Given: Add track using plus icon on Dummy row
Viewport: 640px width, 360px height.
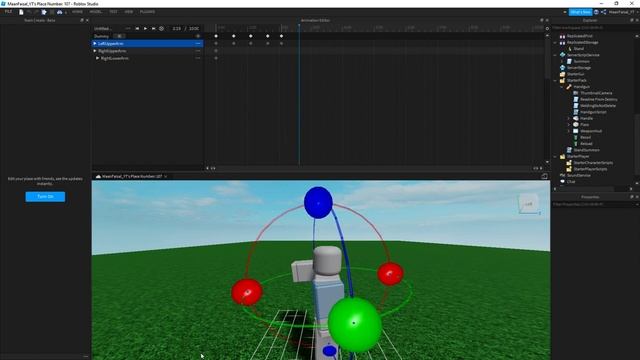Looking at the screenshot, I should point(198,36).
